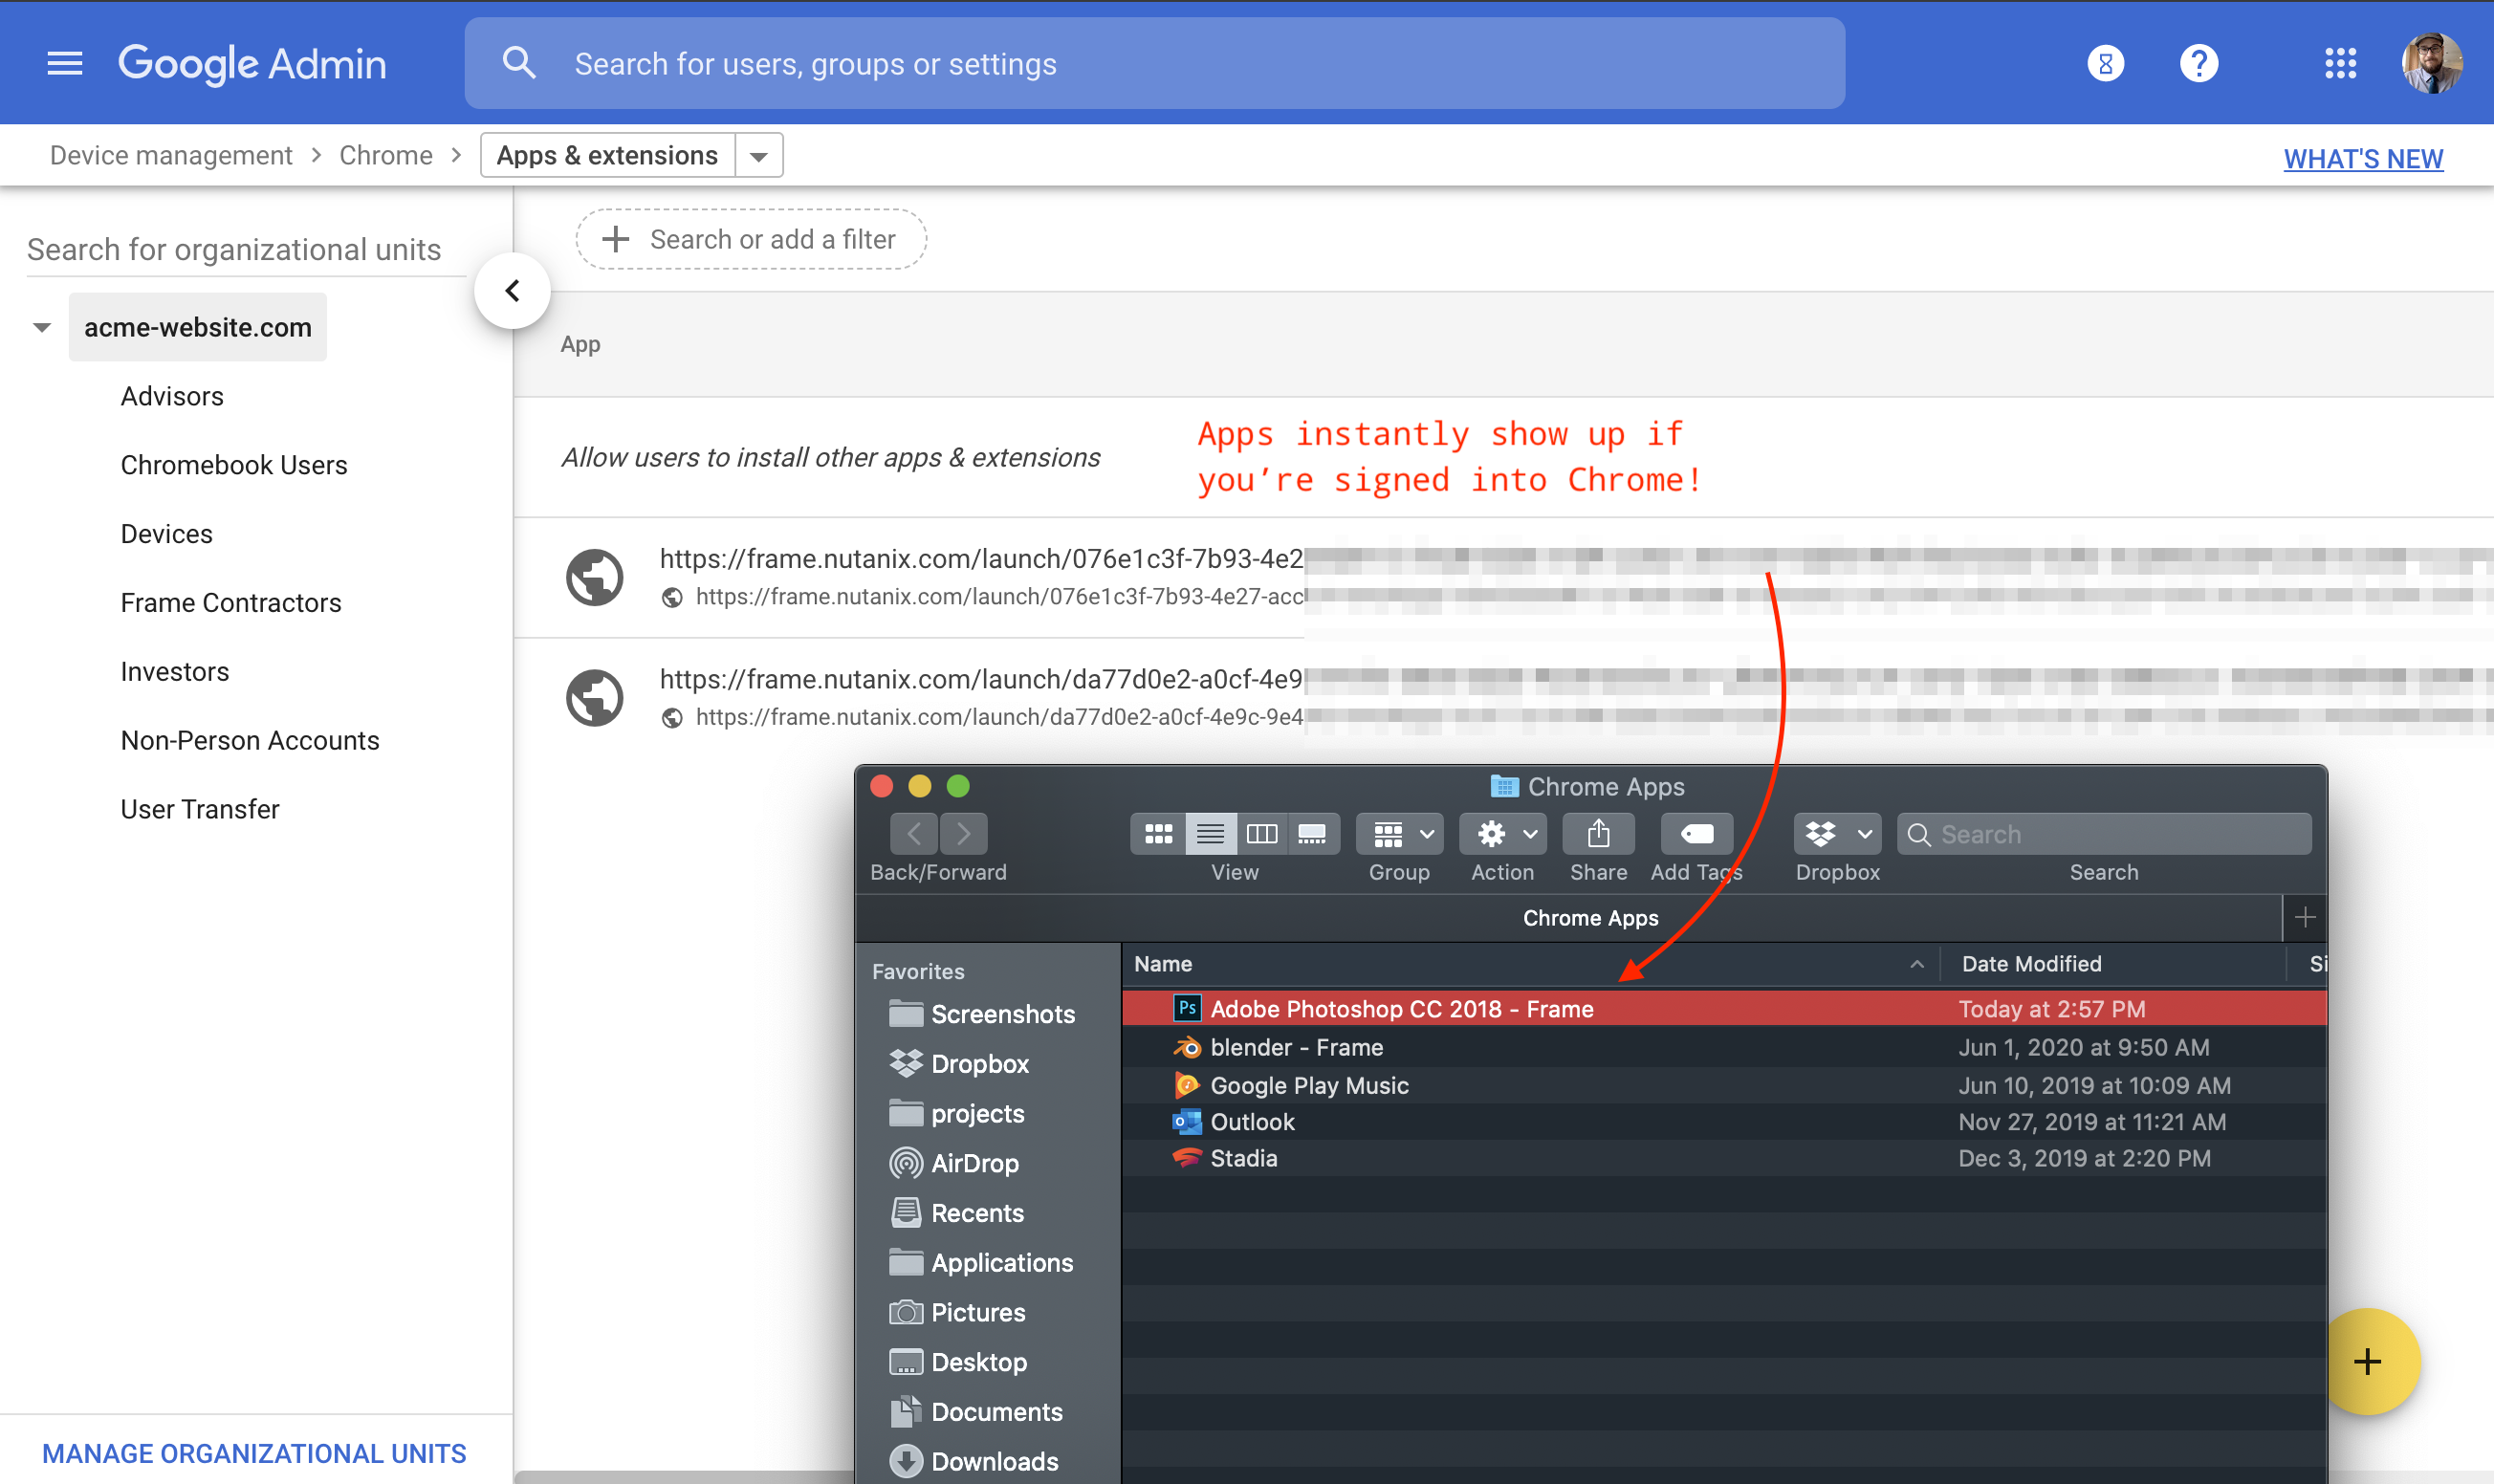Open the main hamburger menu
2494x1484 pixels.
(65, 64)
